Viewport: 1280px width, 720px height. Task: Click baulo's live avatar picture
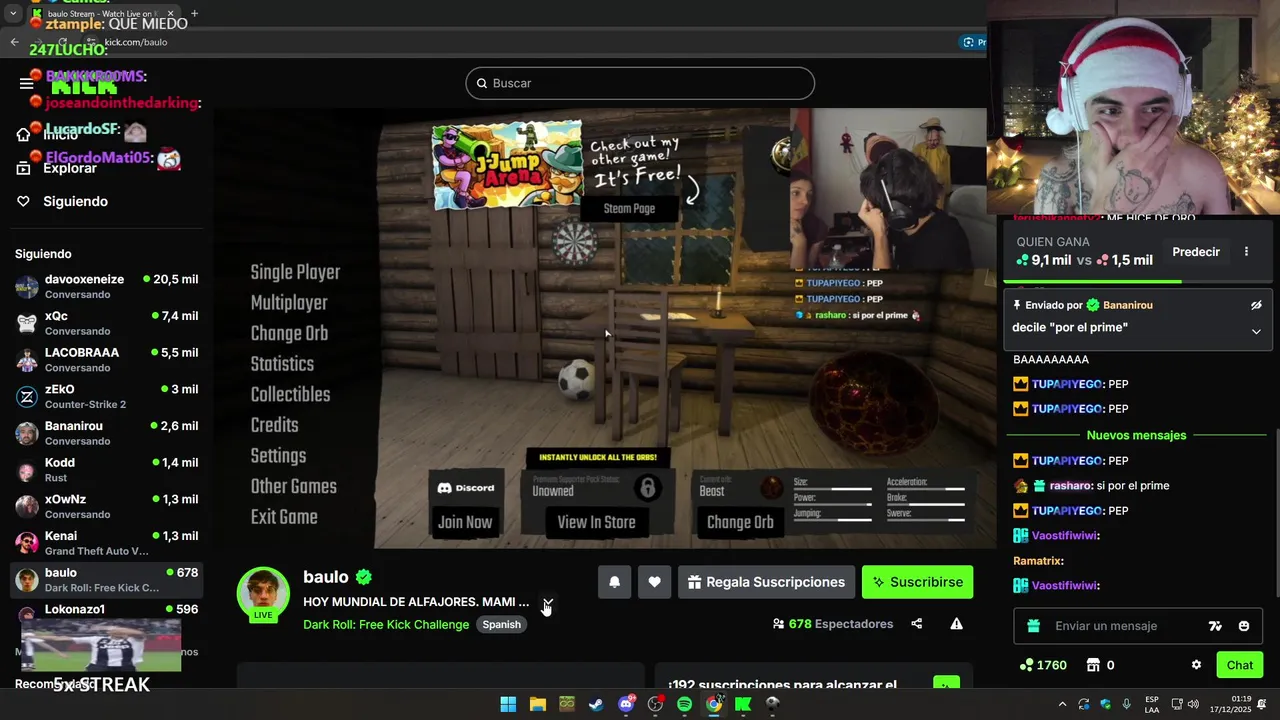pyautogui.click(x=263, y=593)
